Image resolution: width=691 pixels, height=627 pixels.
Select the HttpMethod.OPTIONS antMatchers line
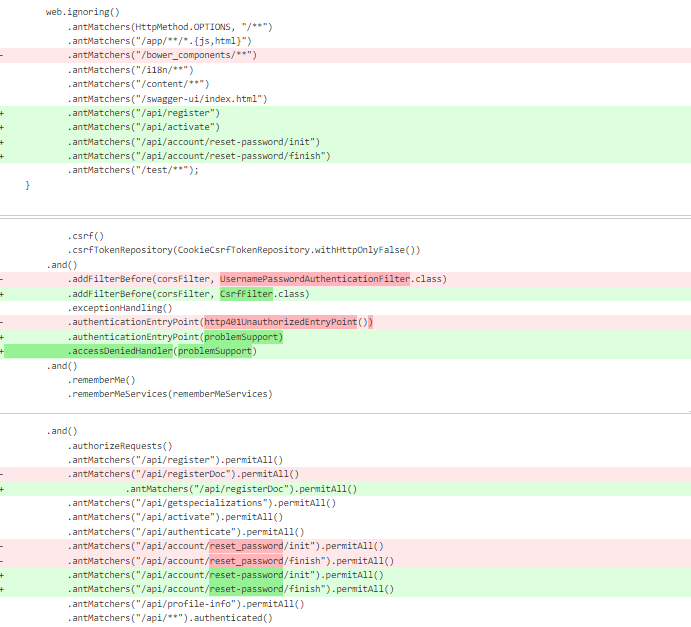pos(170,27)
